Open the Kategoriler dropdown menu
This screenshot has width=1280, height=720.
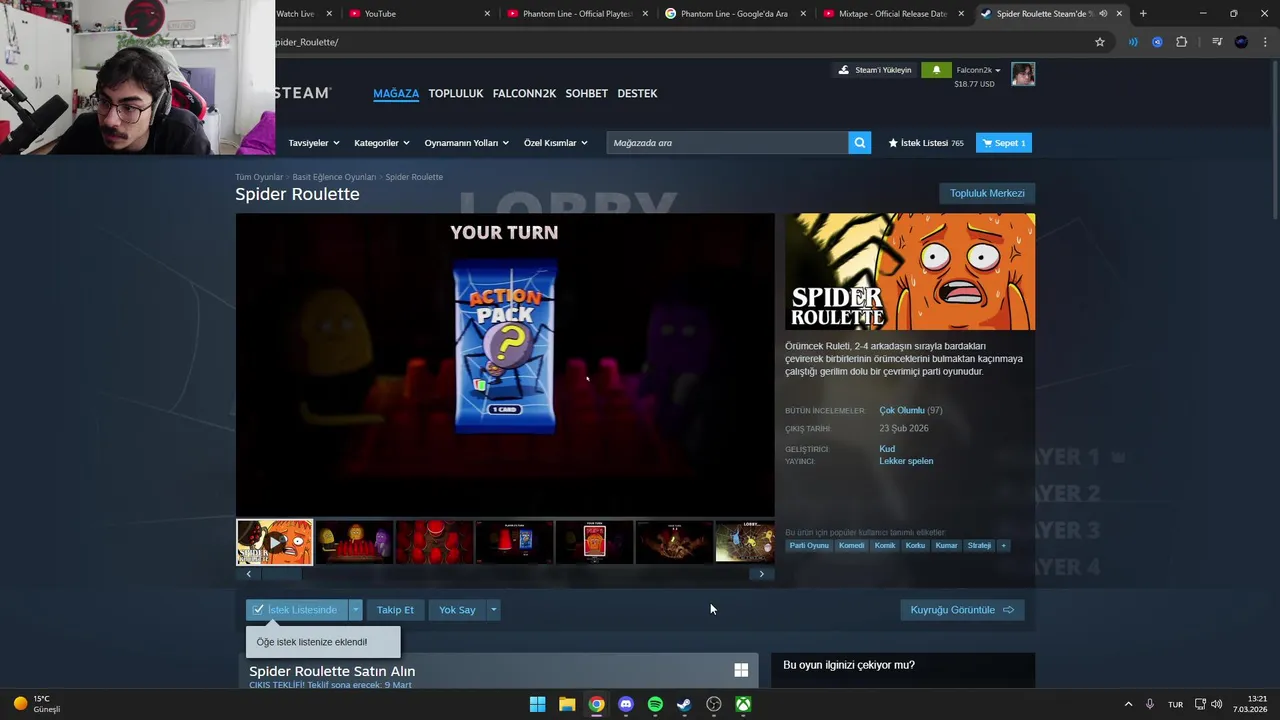(x=382, y=143)
